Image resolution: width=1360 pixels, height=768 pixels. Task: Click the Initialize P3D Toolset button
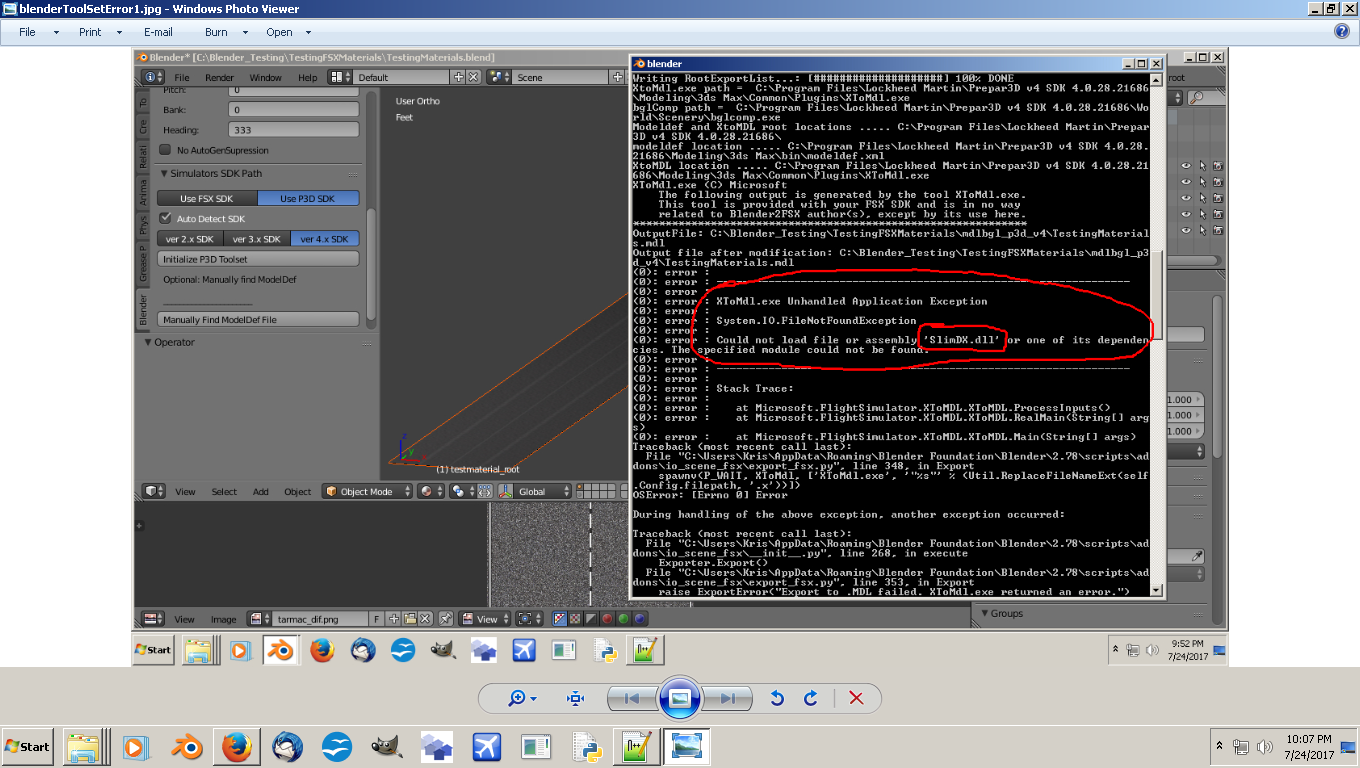point(258,259)
